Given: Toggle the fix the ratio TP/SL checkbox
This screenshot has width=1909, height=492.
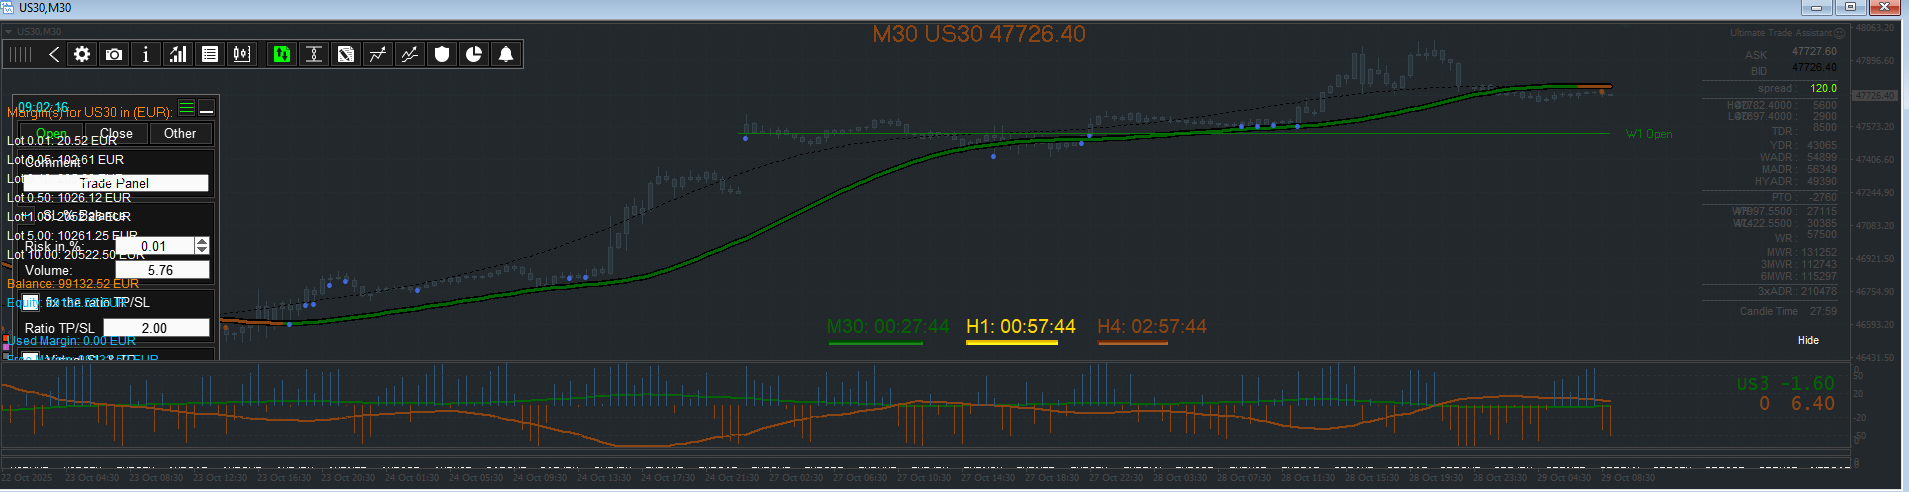Looking at the screenshot, I should [x=31, y=302].
